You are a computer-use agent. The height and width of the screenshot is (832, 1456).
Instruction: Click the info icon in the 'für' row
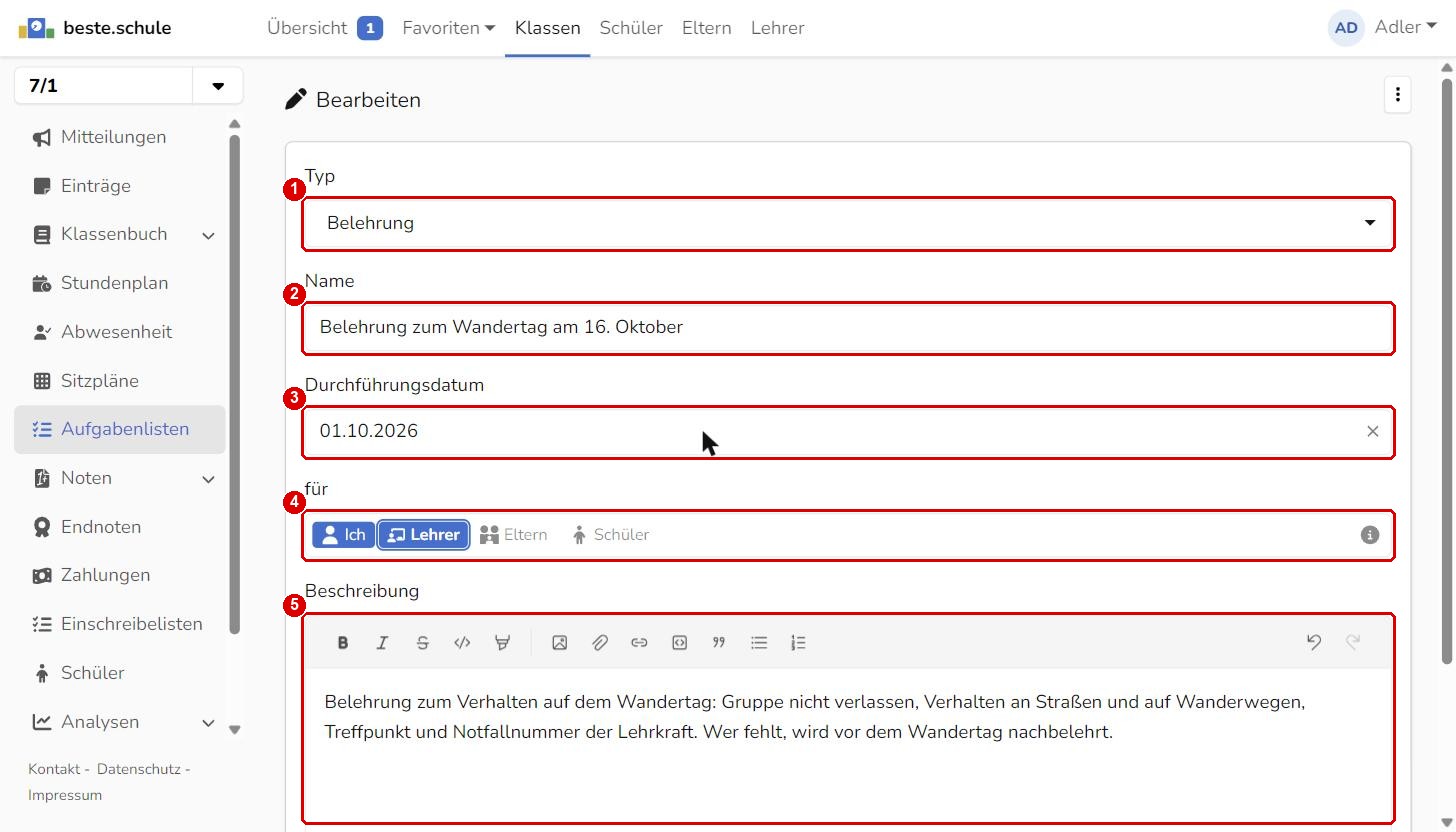point(1370,535)
